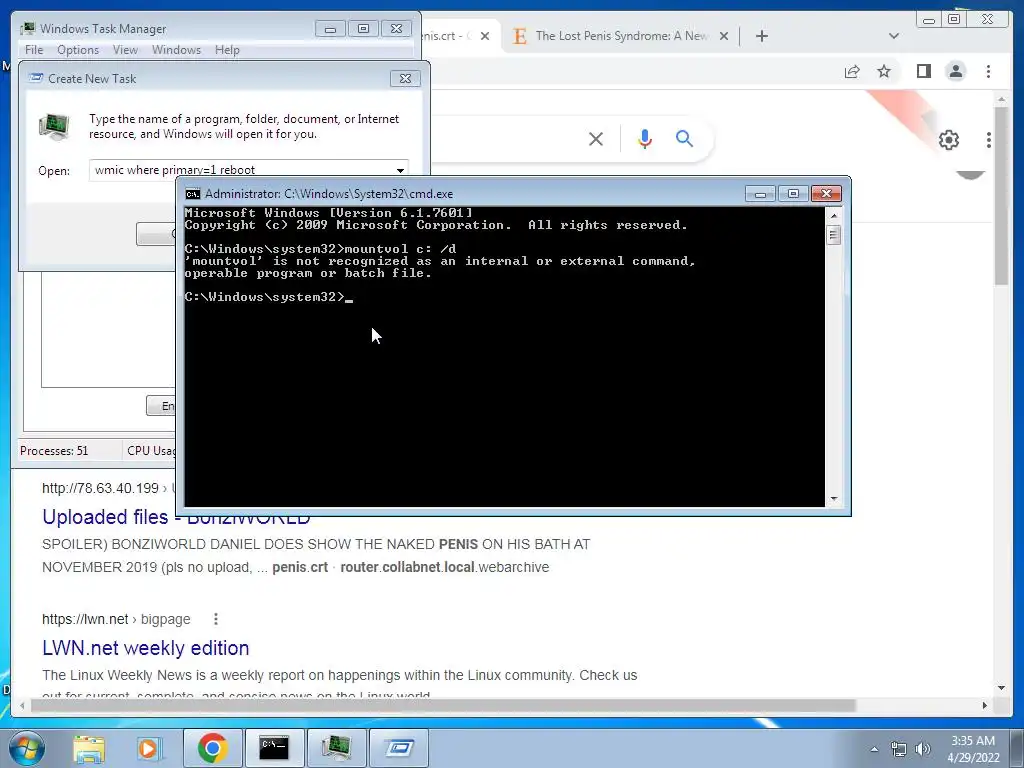Screen dimensions: 1024x768
Task: Open Task Manager File menu
Action: point(34,50)
